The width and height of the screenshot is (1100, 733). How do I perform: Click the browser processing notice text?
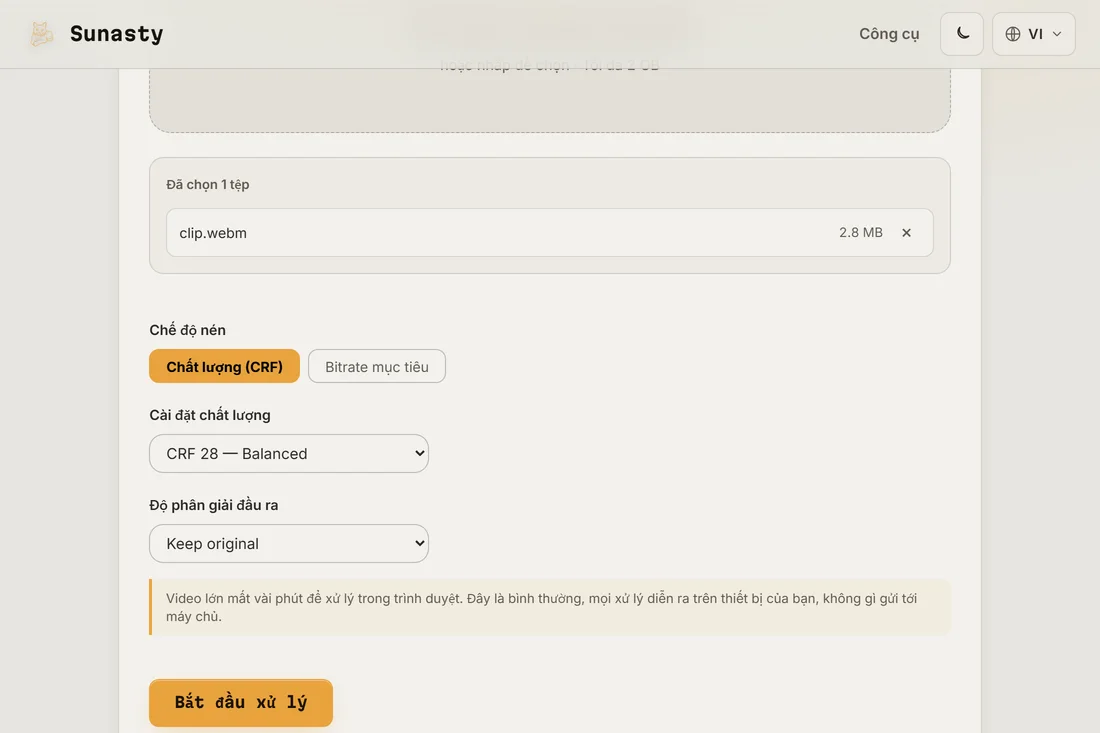click(542, 607)
